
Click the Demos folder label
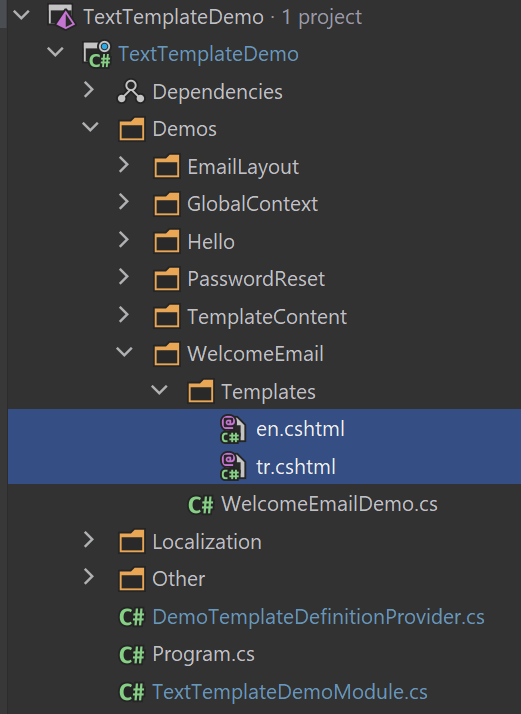click(x=184, y=129)
